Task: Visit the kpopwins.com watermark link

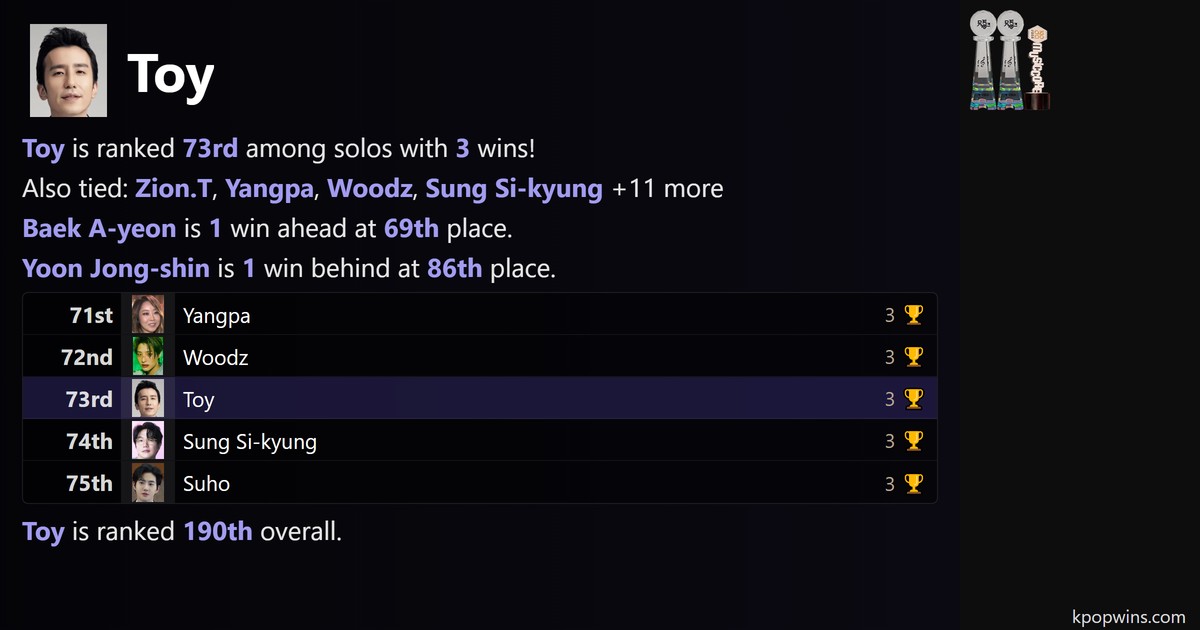Action: coord(1127,617)
